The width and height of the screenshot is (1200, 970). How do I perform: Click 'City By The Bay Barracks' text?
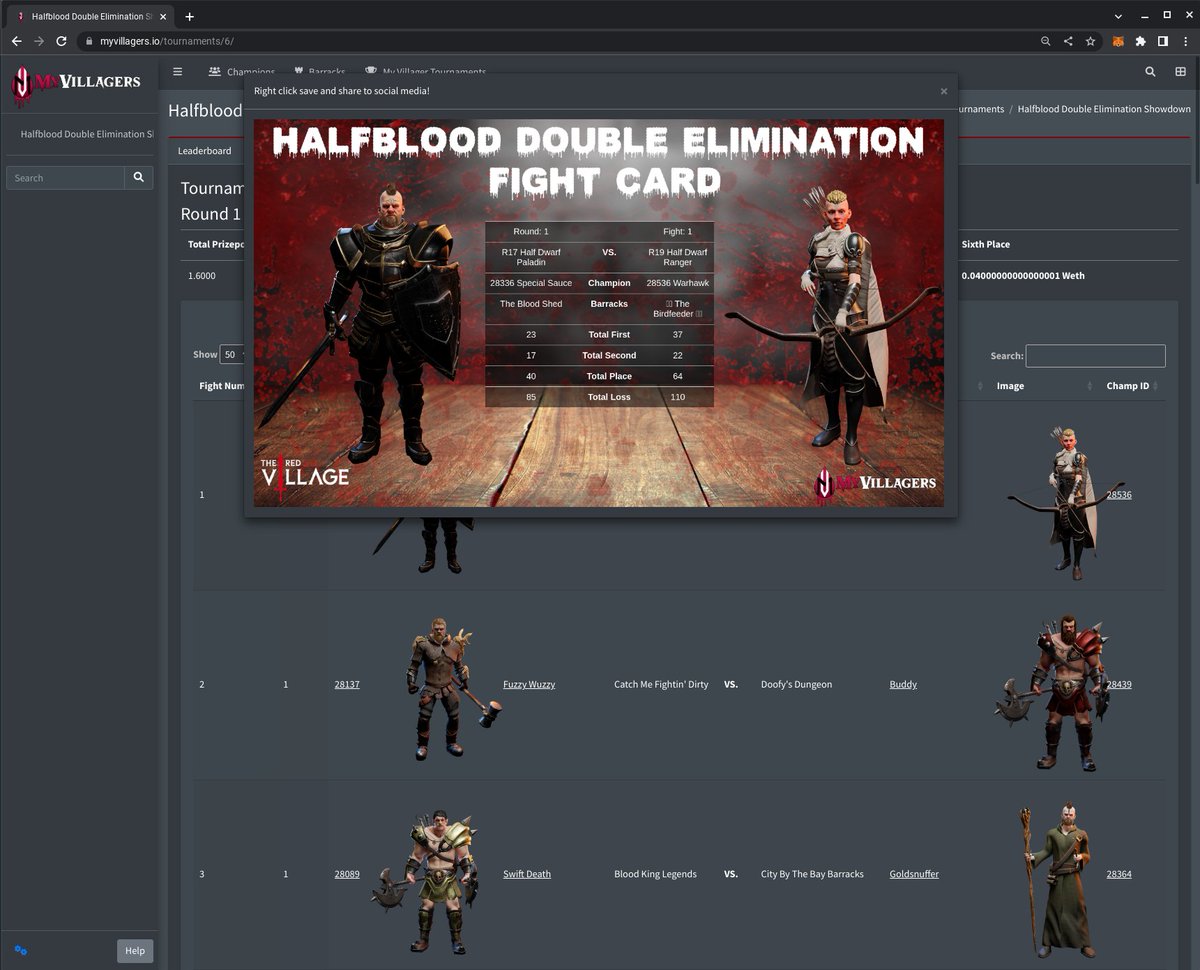812,874
